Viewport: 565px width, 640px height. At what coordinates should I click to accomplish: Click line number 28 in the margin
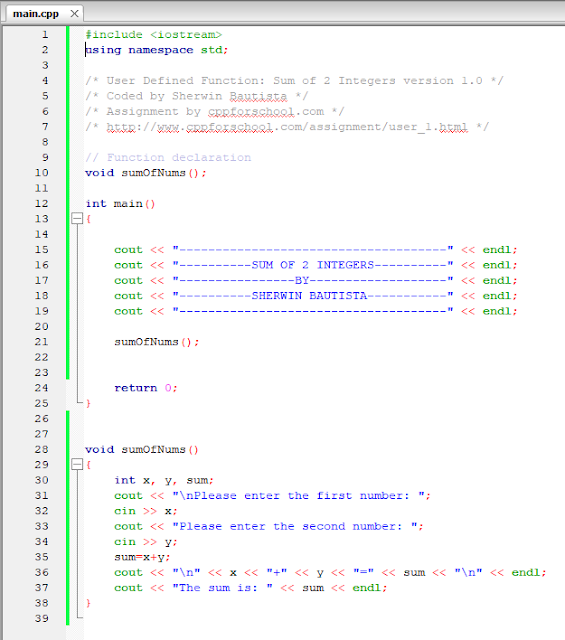pos(42,449)
